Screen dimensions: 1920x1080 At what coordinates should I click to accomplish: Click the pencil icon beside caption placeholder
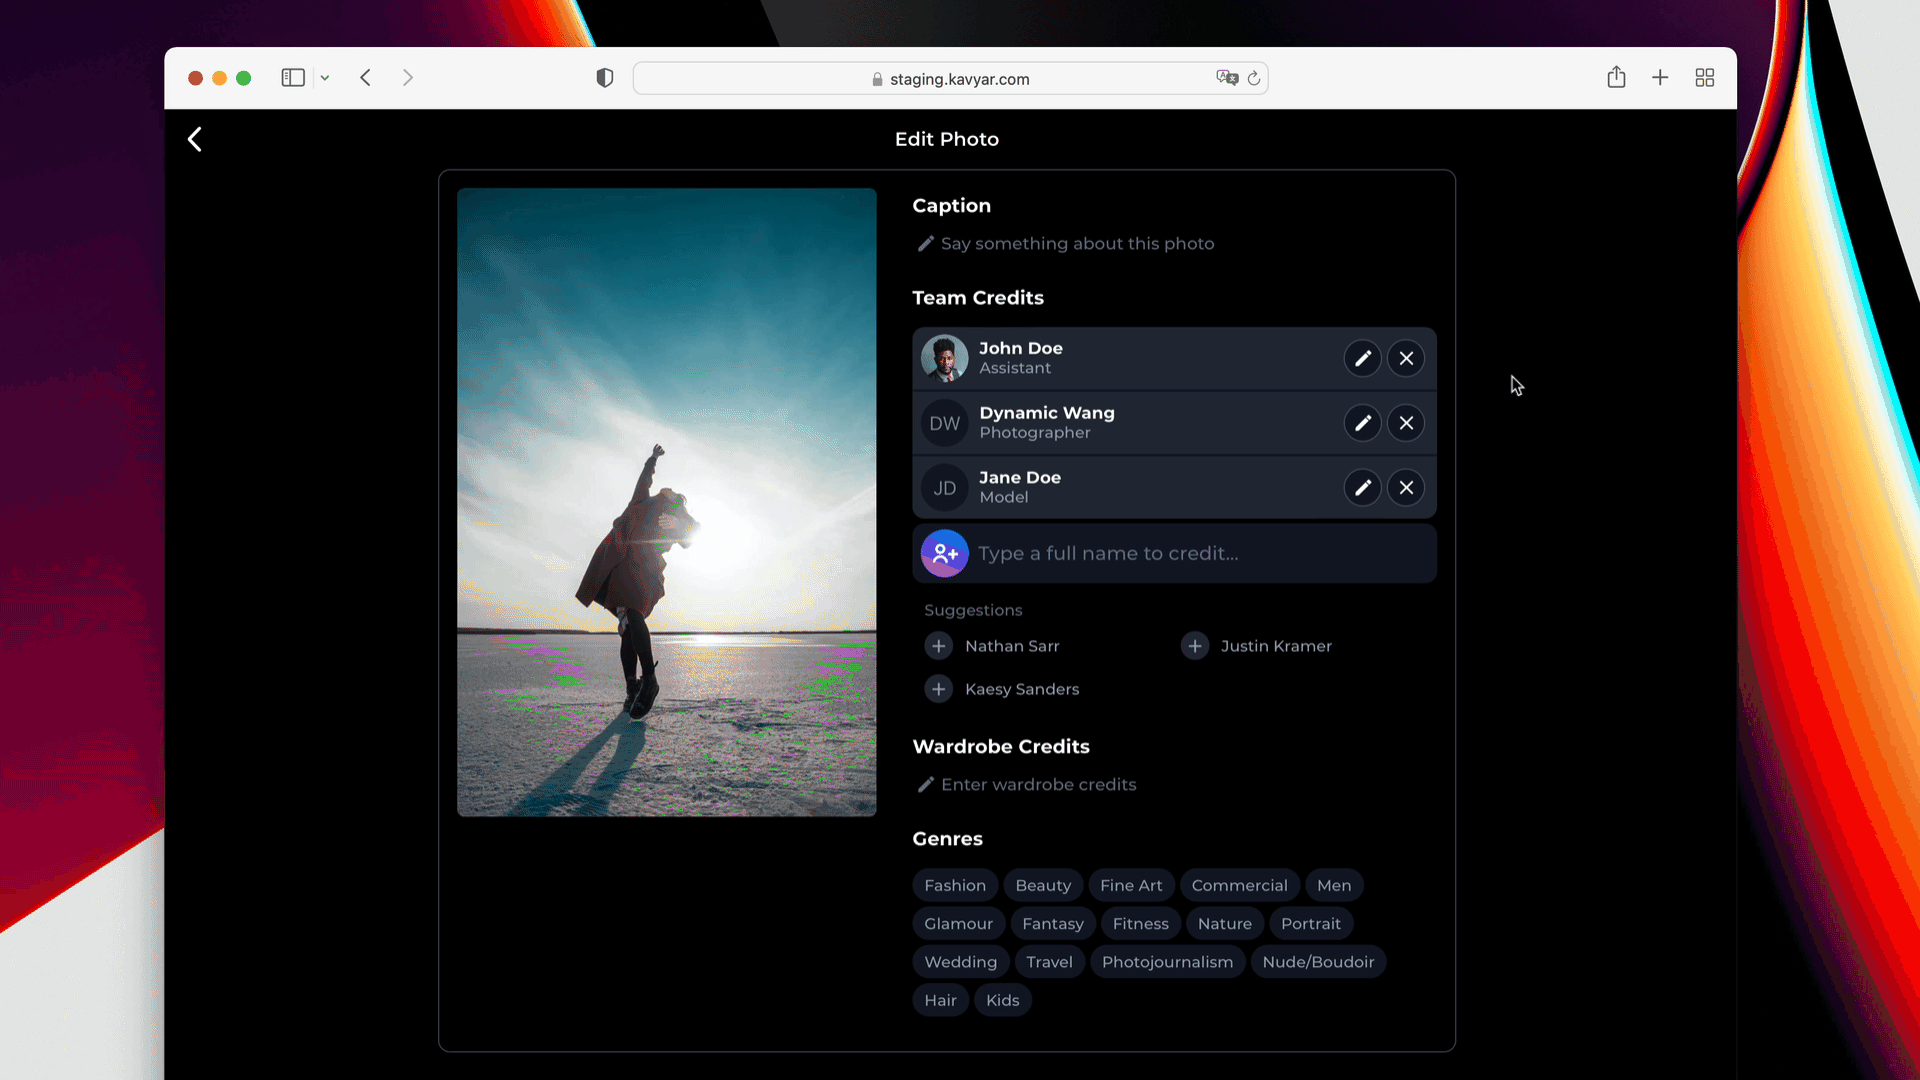(x=926, y=244)
